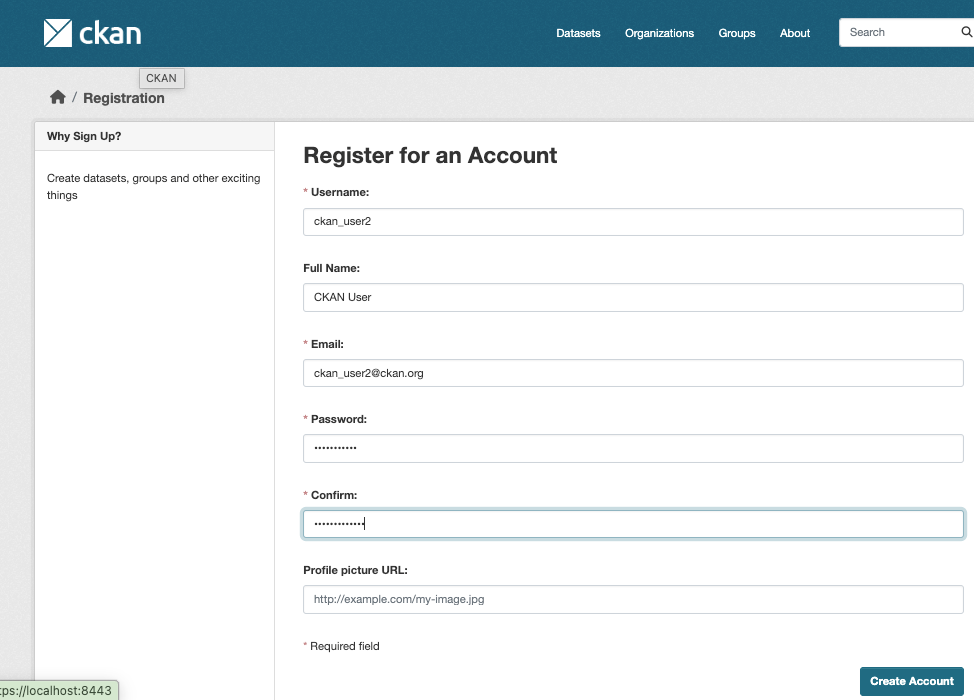The image size is (974, 700).
Task: Open the Organizations menu item
Action: (x=659, y=34)
